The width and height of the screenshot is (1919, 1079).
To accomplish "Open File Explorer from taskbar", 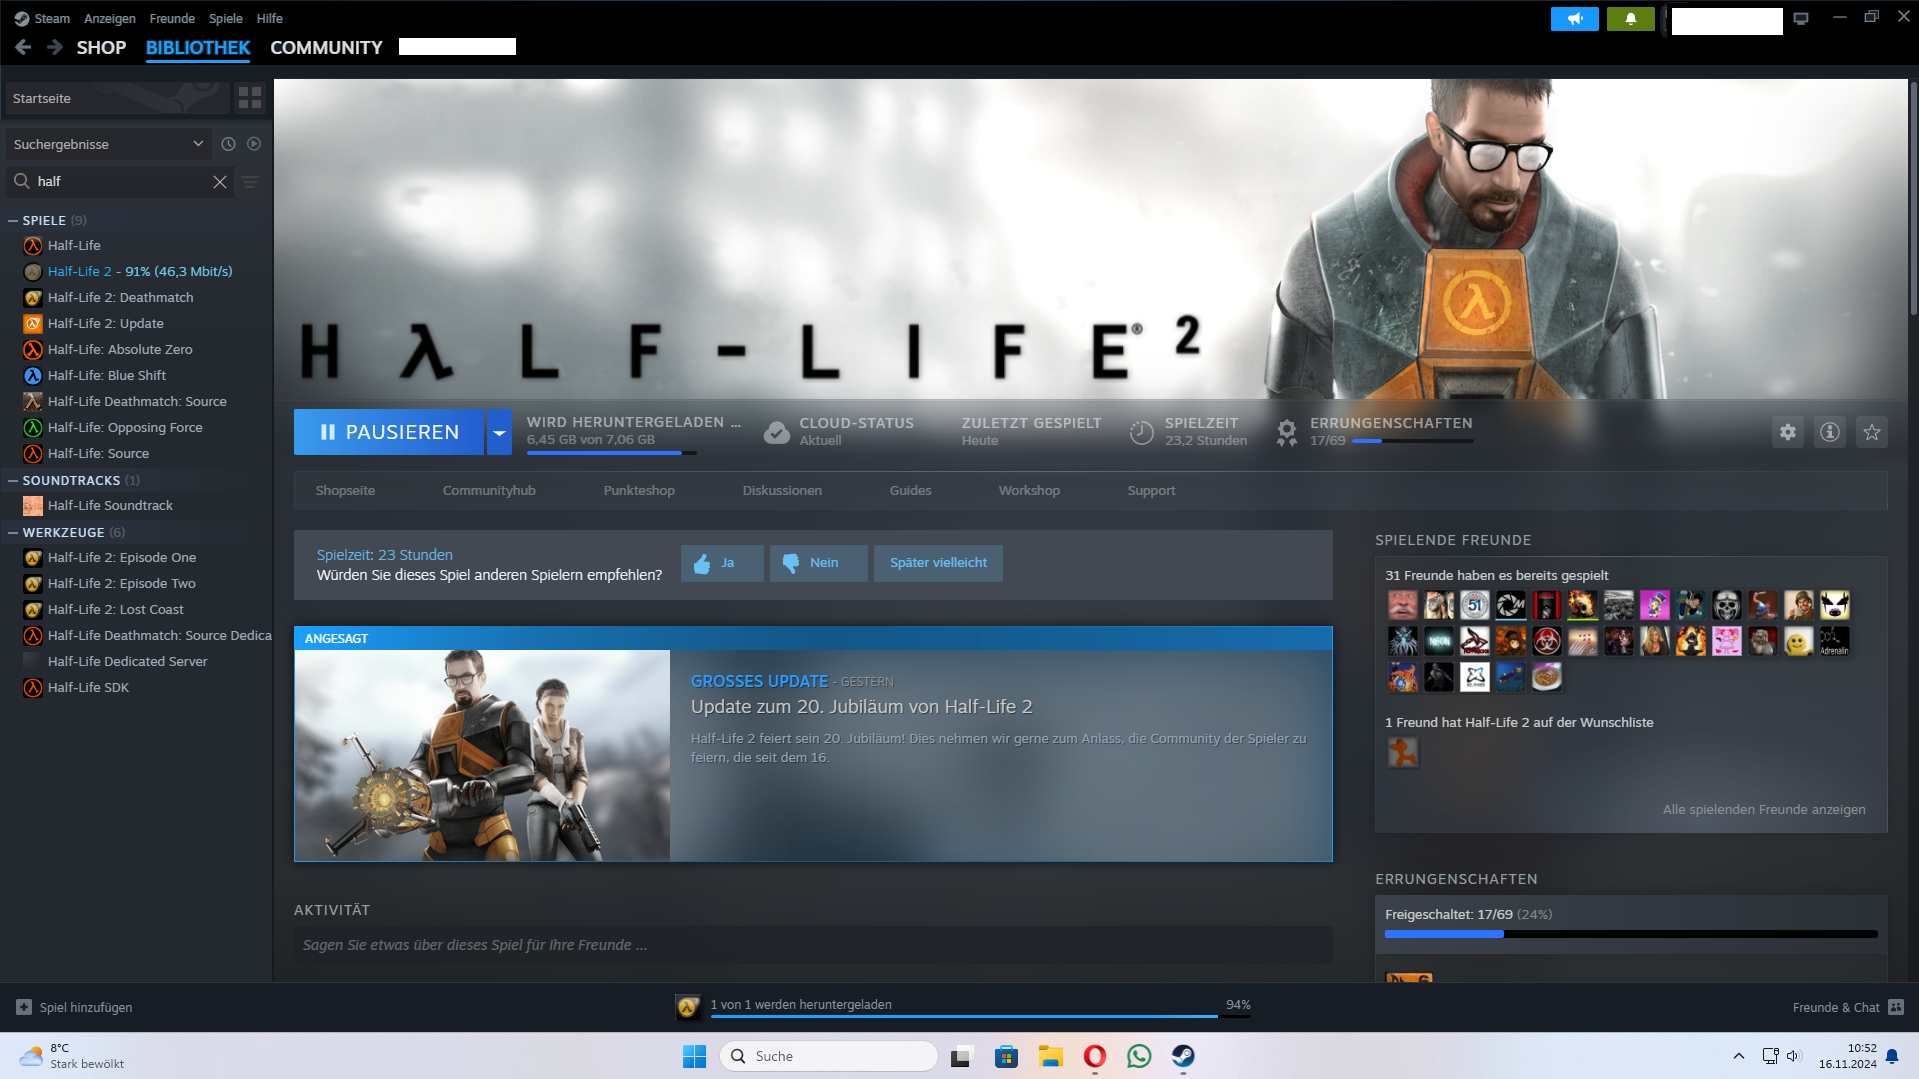I will [1050, 1056].
